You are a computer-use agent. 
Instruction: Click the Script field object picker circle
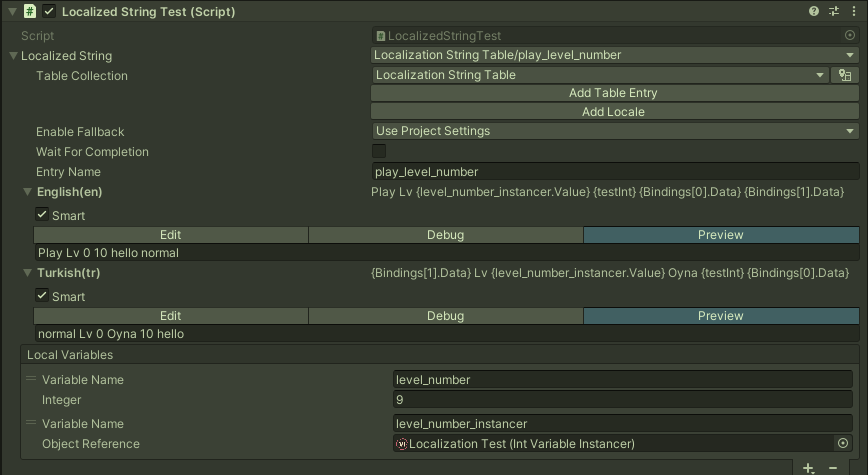tap(850, 35)
